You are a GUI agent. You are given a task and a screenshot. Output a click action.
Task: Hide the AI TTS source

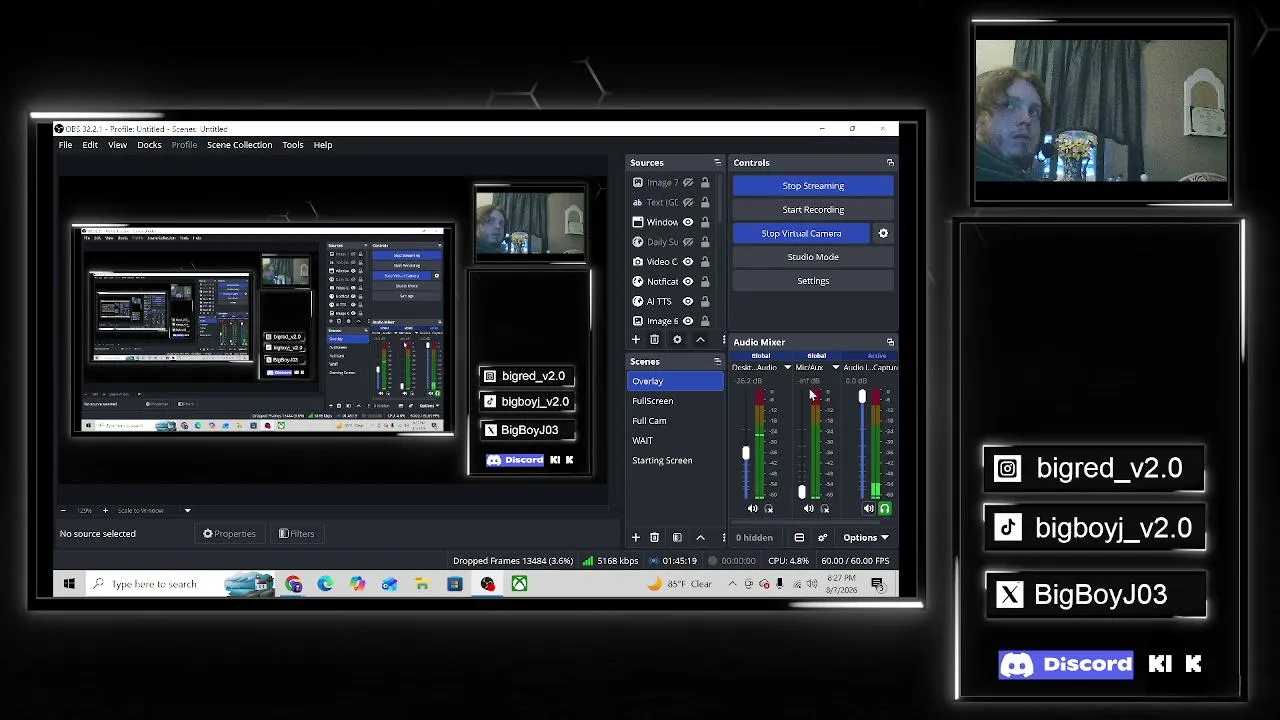coord(688,301)
